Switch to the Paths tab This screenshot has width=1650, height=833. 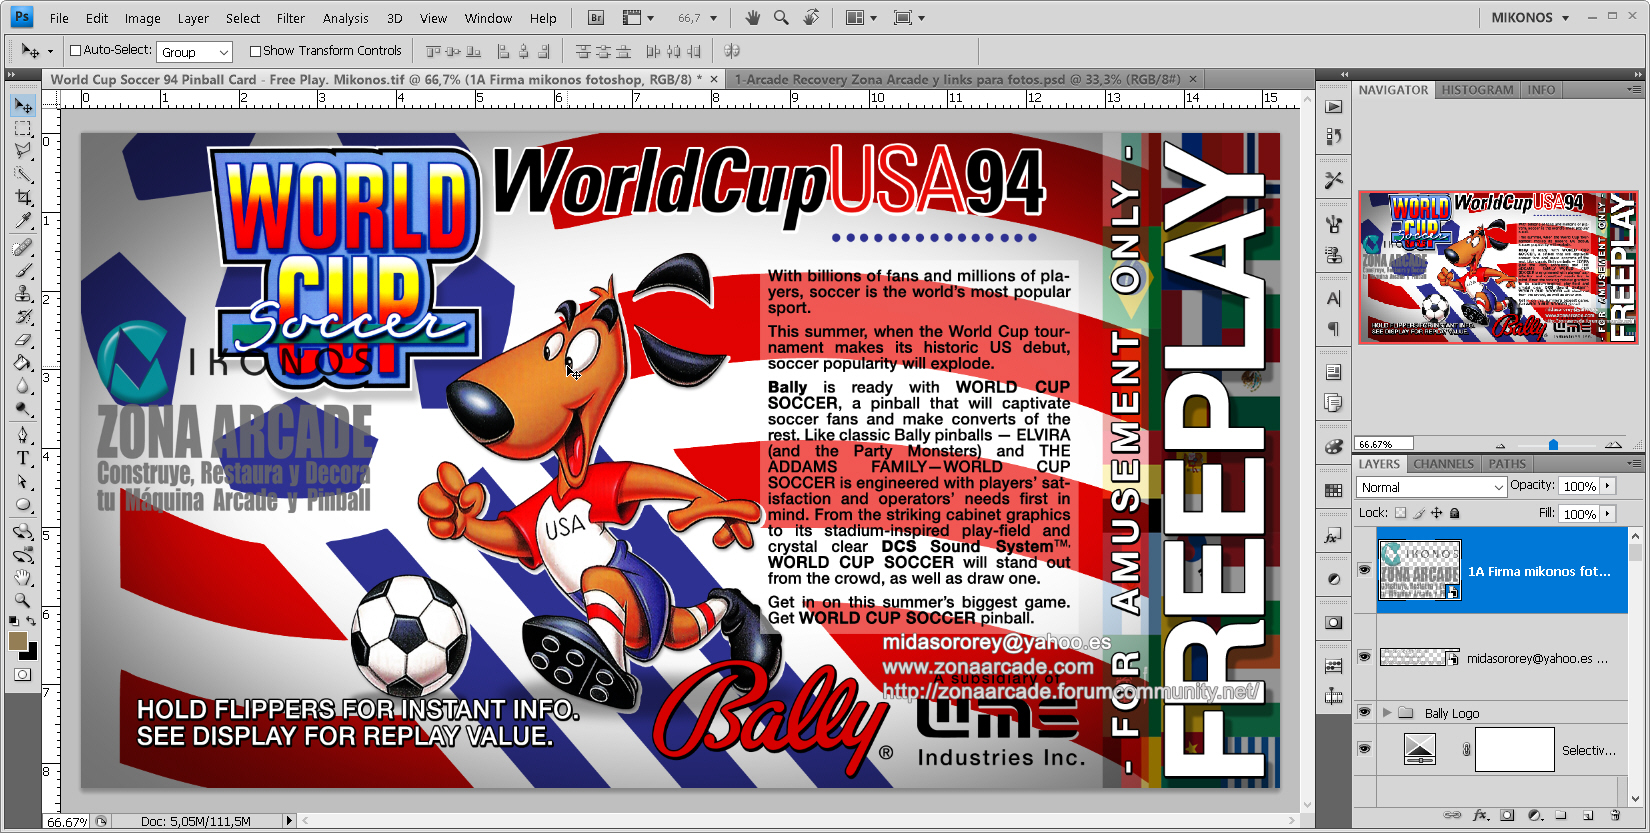pyautogui.click(x=1507, y=464)
